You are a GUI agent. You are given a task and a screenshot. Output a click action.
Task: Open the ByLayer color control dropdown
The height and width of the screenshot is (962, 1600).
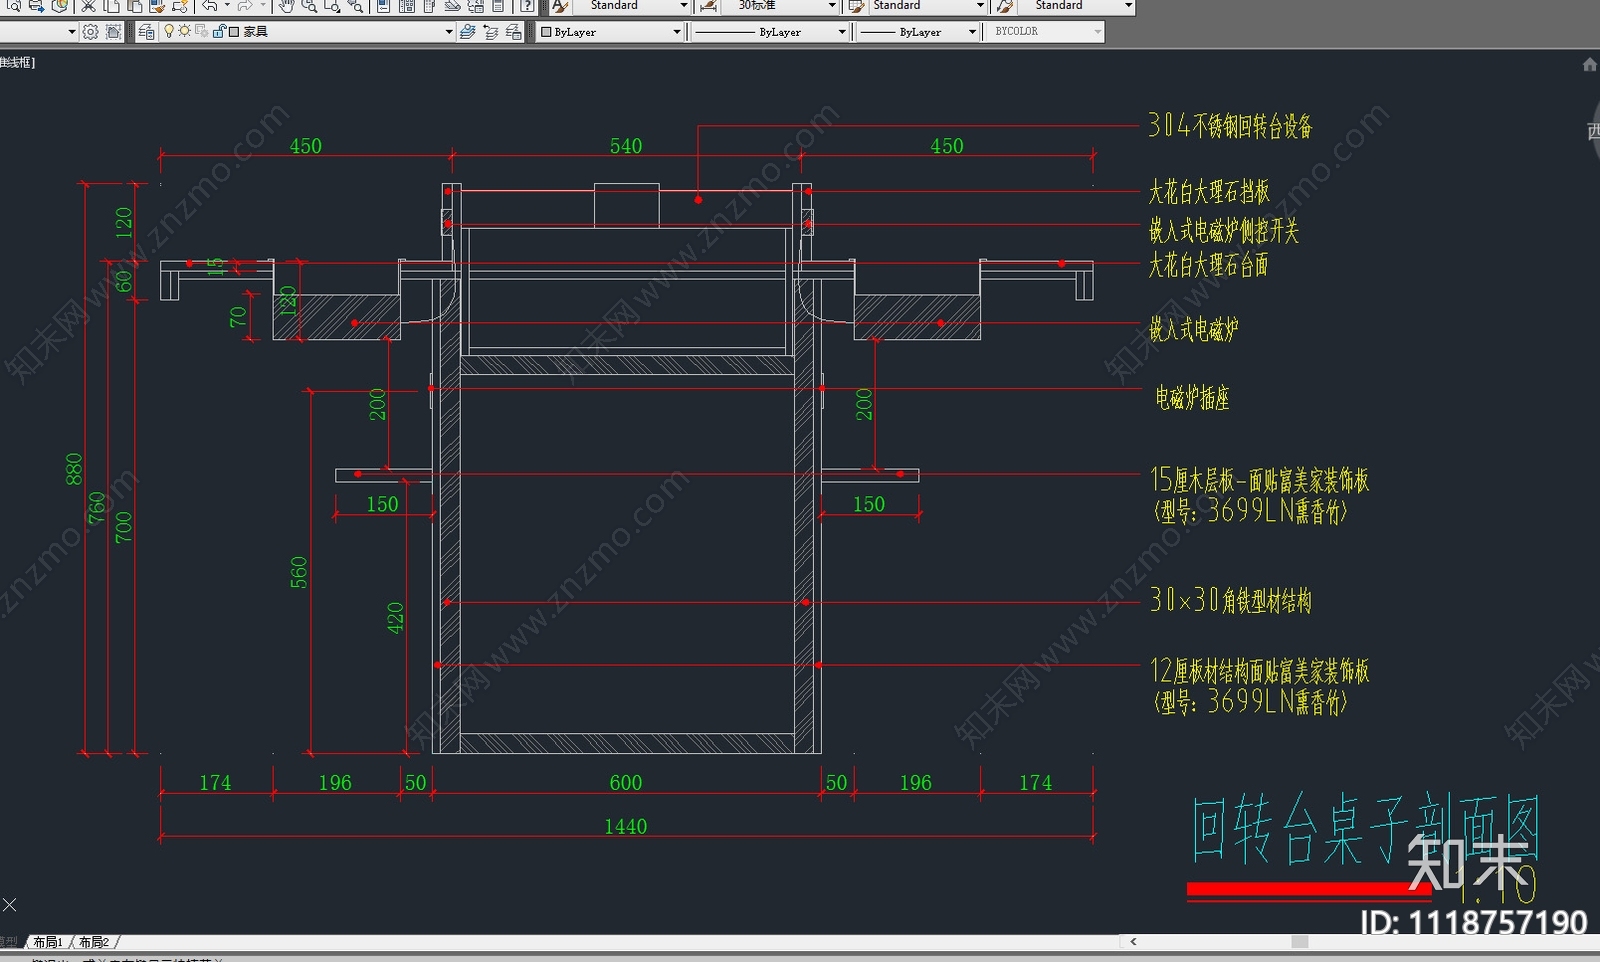pyautogui.click(x=676, y=32)
